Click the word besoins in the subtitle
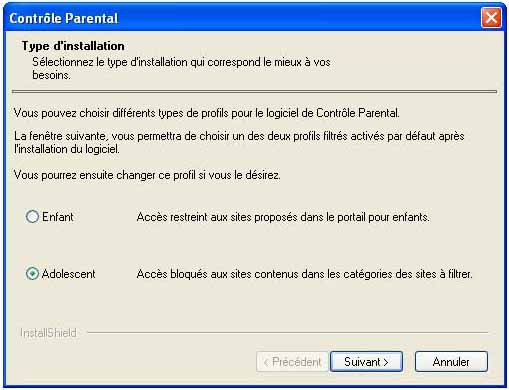Screen dimensions: 509x390 [x=51, y=75]
